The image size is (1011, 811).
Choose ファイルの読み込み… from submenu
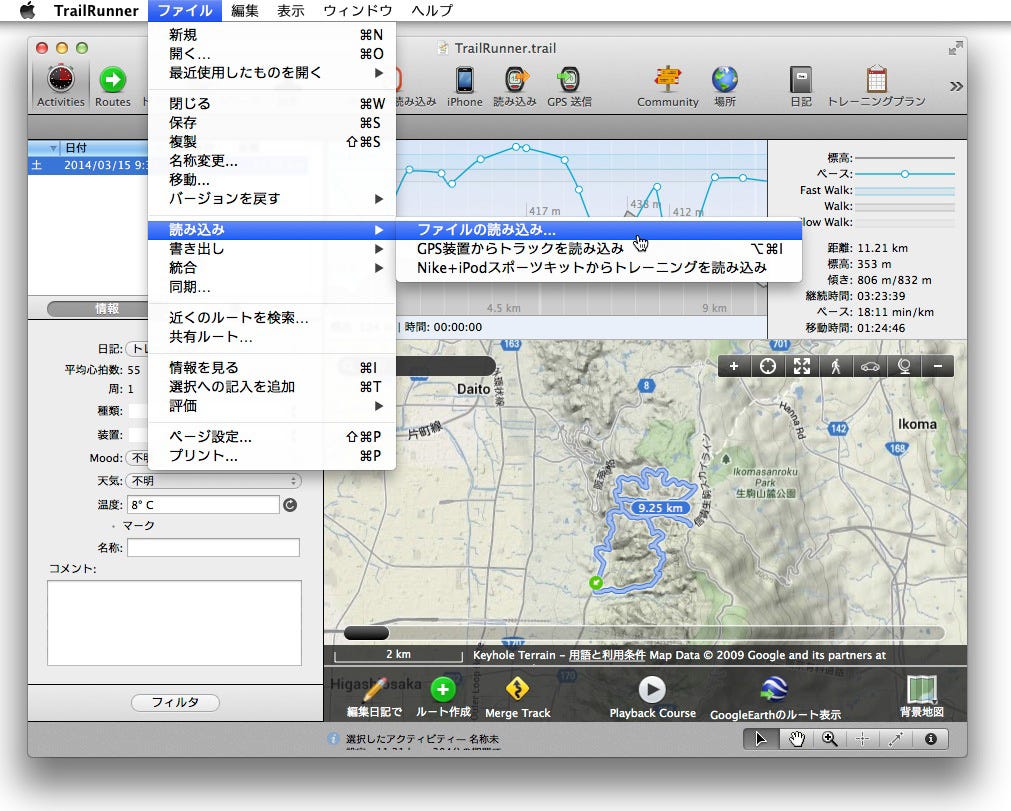[599, 230]
